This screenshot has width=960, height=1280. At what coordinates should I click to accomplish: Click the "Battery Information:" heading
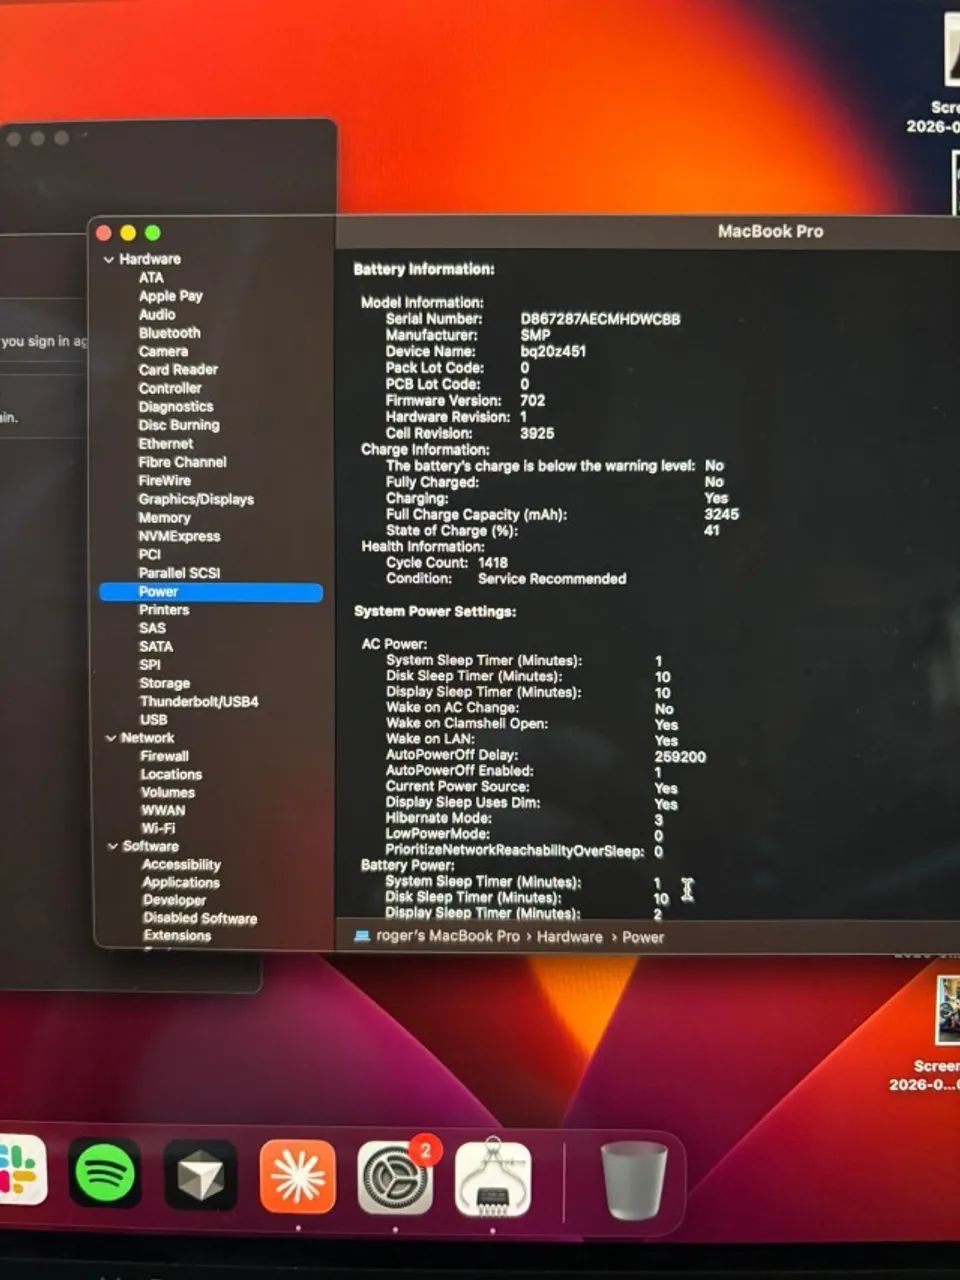[x=424, y=269]
